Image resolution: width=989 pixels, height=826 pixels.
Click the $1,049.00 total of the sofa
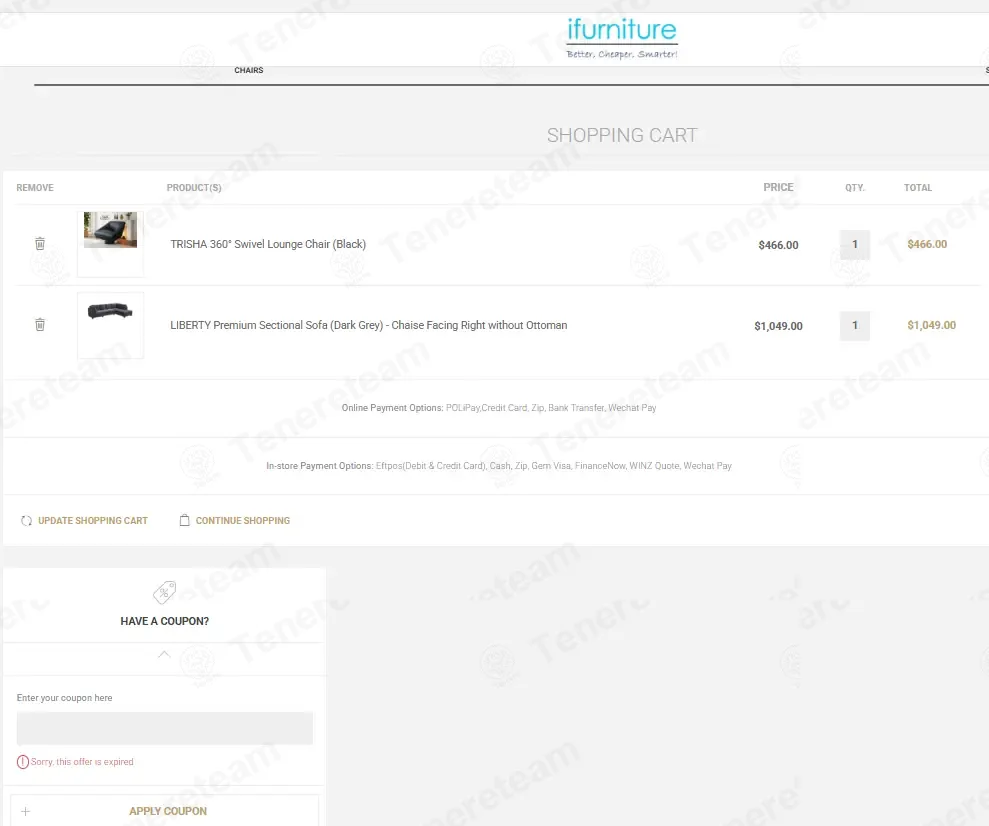pyautogui.click(x=932, y=325)
